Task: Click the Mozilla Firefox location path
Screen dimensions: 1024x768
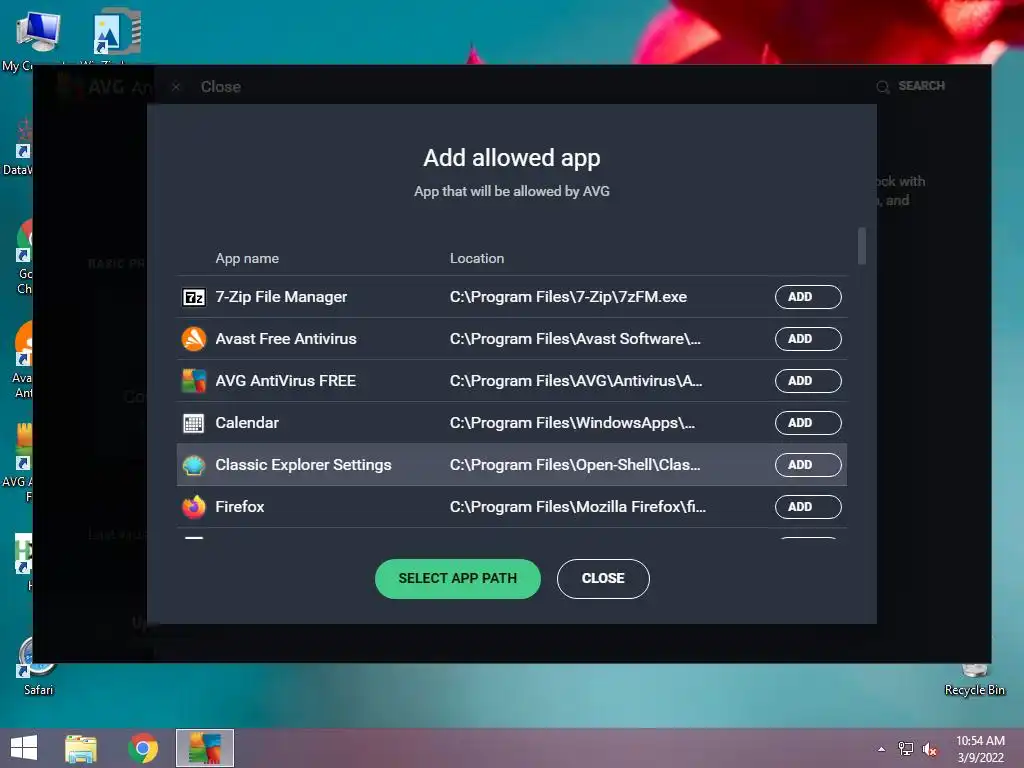Action: [x=577, y=507]
